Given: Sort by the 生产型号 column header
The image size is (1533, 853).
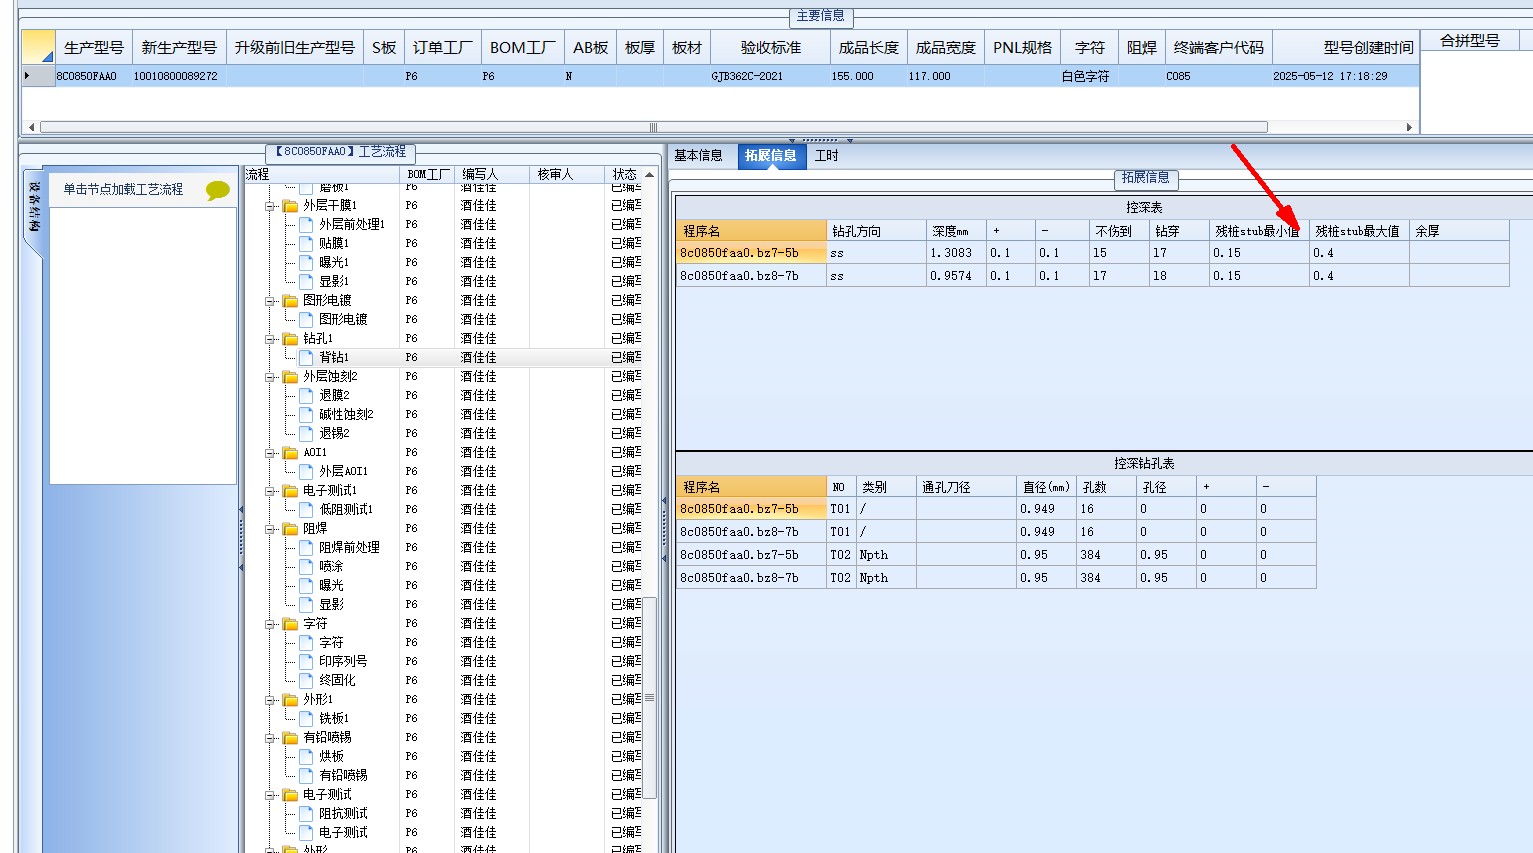Looking at the screenshot, I should click(94, 47).
